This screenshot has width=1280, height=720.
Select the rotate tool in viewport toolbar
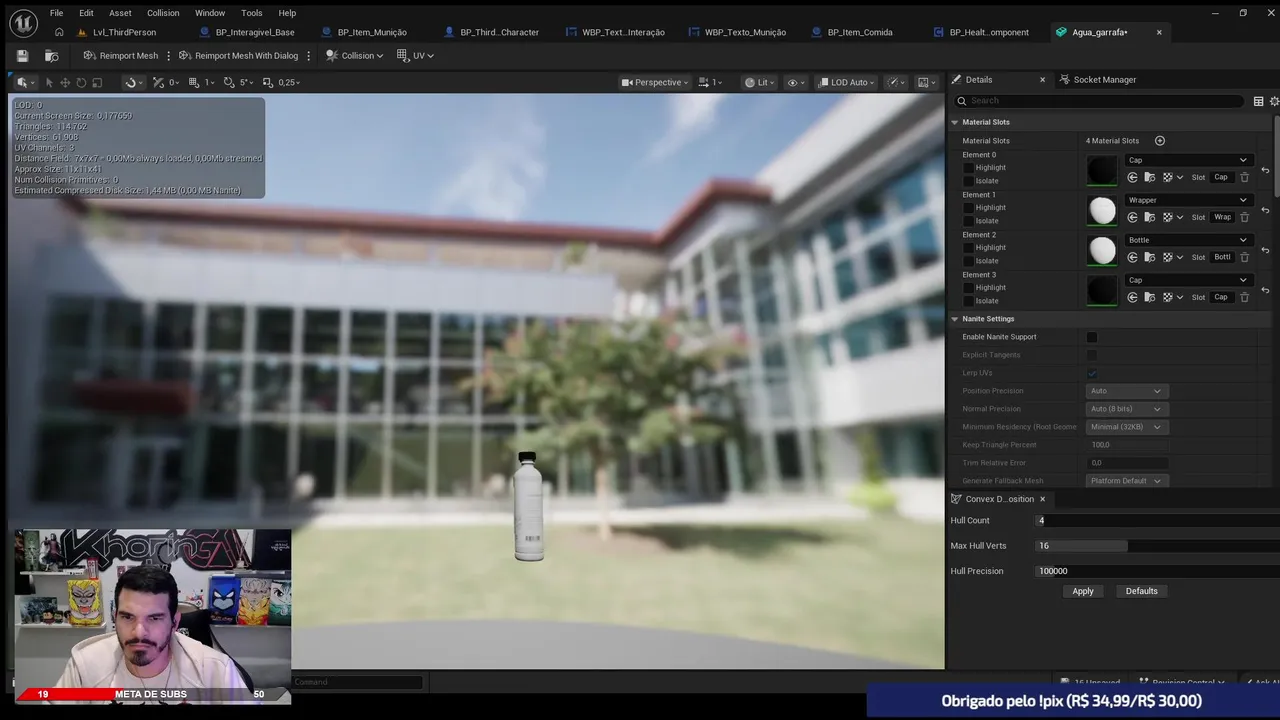[x=81, y=82]
